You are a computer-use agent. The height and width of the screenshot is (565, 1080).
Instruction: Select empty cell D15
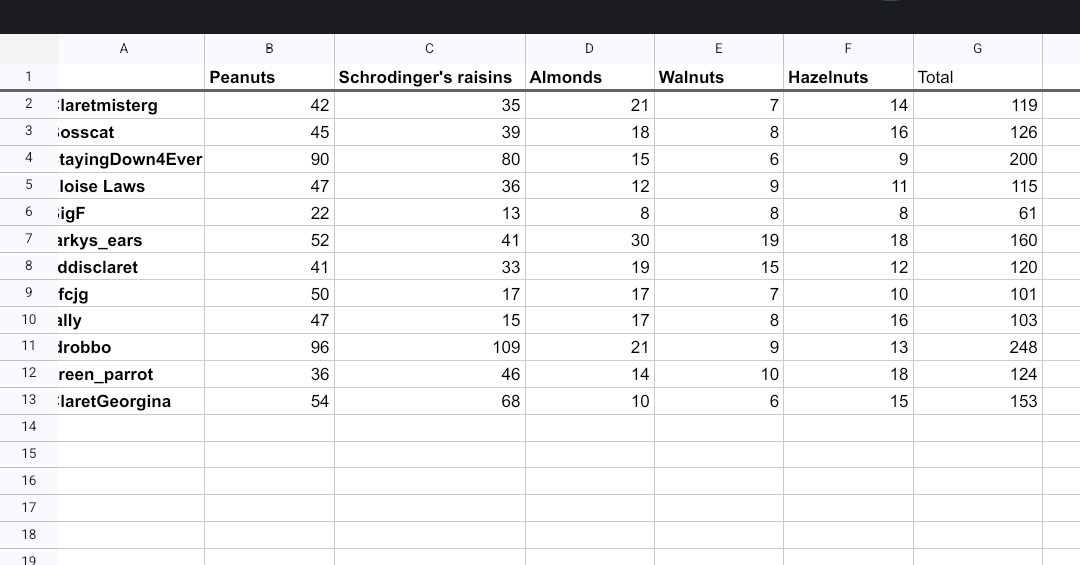pos(589,454)
